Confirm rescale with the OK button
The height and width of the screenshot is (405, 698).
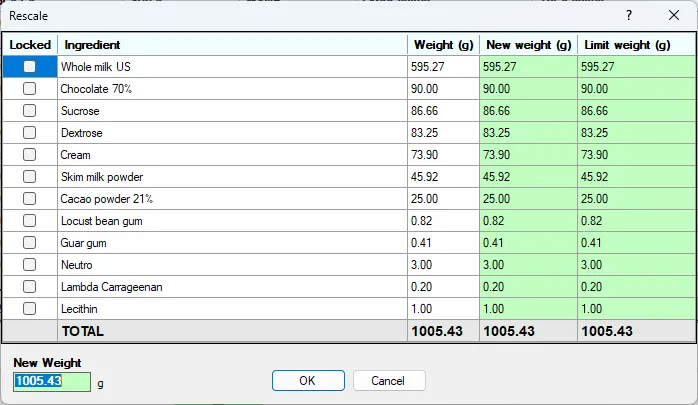click(308, 381)
